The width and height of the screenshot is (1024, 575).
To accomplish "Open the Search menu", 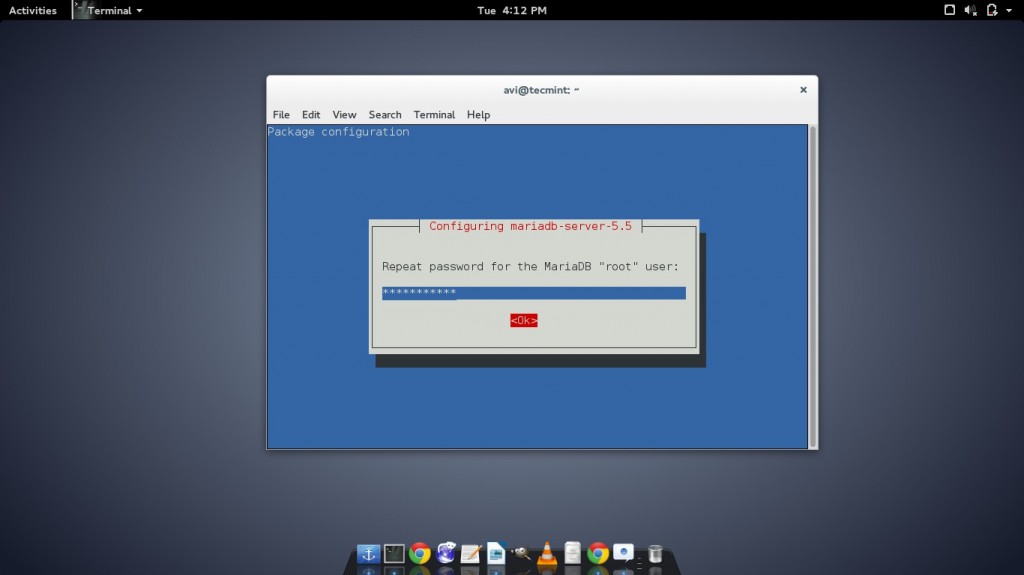I will coord(384,115).
